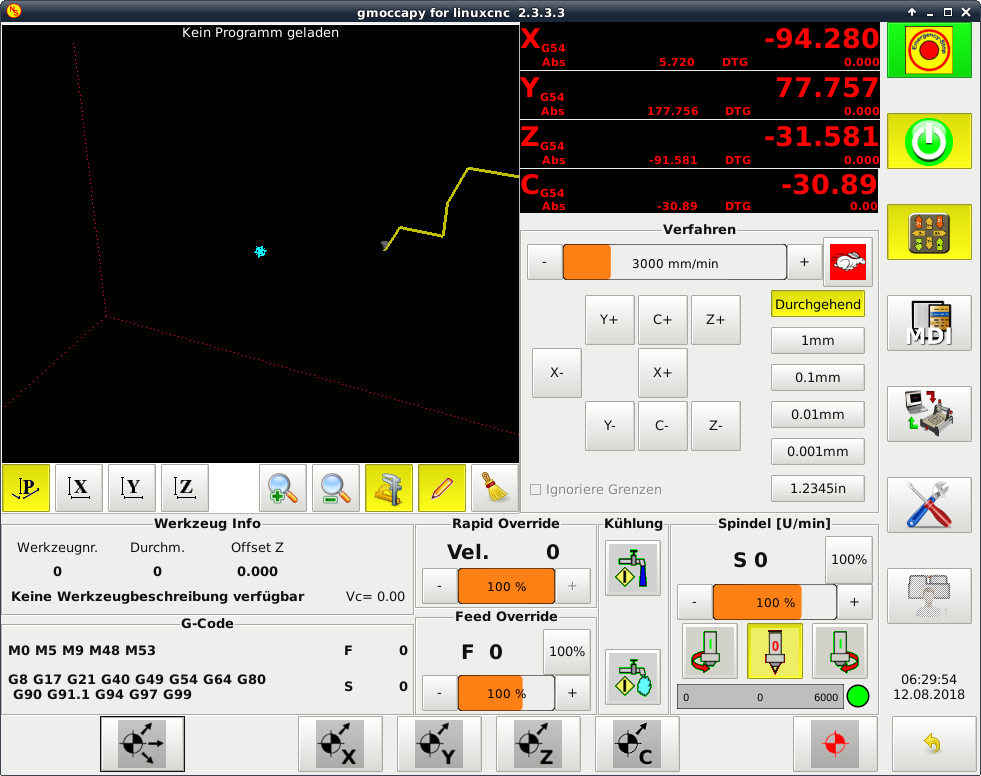The image size is (981, 776).
Task: Toggle tool path pencil icon
Action: [442, 488]
